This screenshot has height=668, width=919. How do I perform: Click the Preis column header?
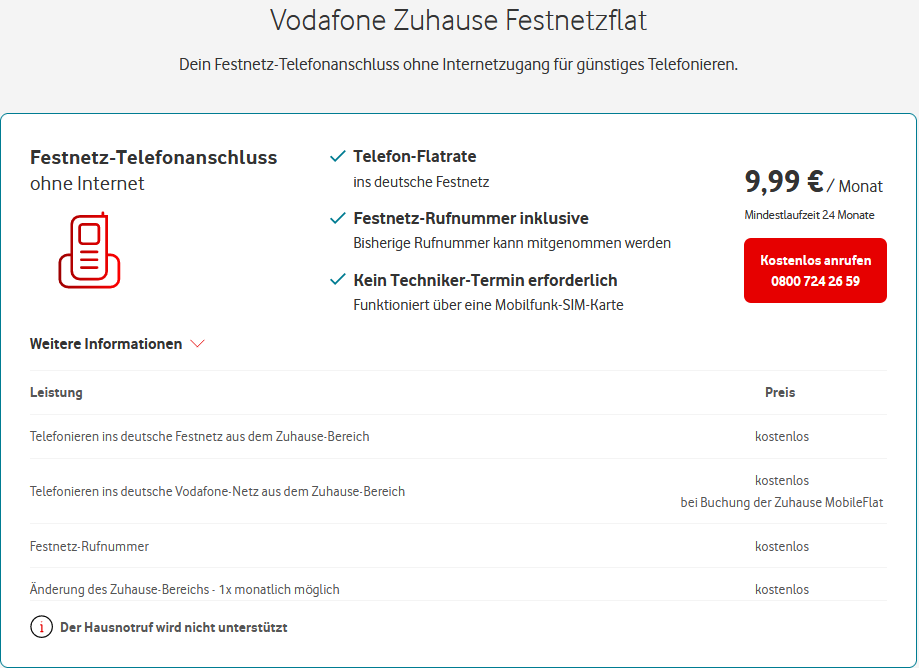point(780,393)
